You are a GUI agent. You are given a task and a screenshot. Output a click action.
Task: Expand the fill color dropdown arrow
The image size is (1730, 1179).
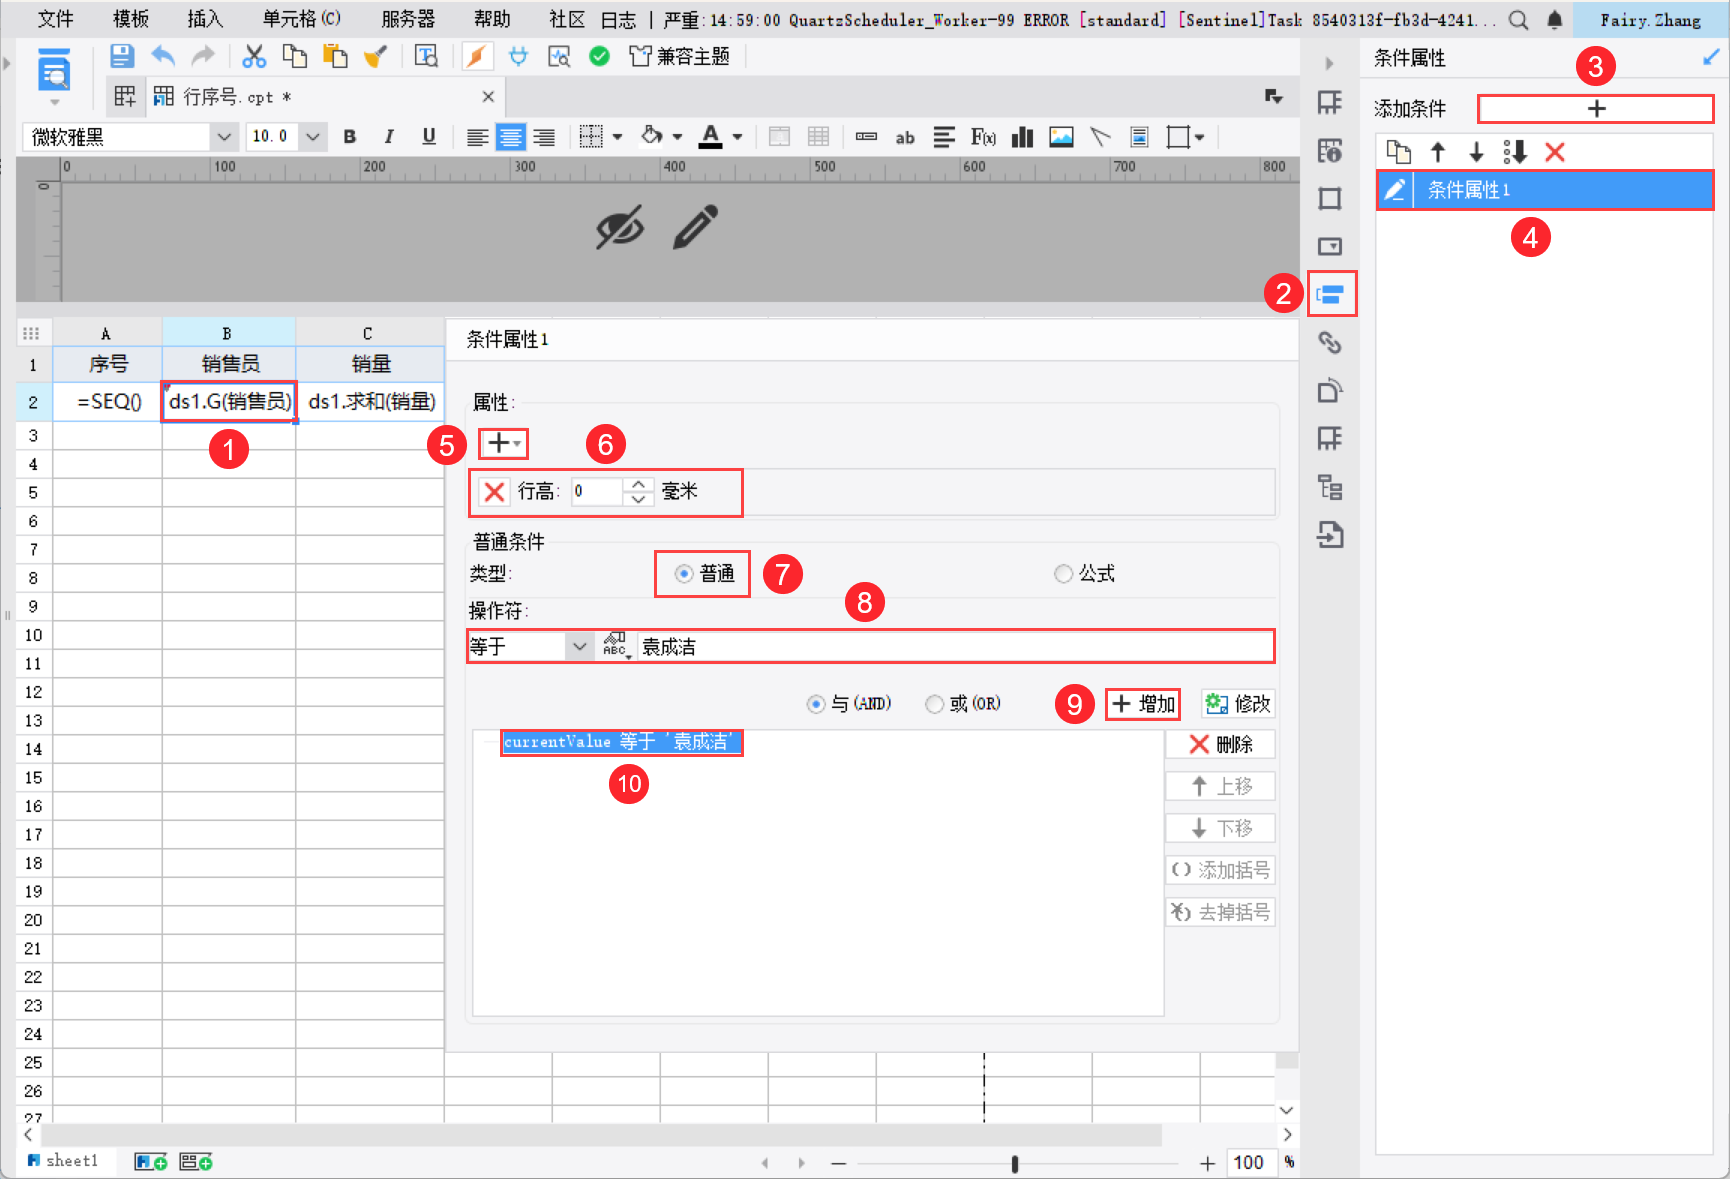(x=677, y=137)
